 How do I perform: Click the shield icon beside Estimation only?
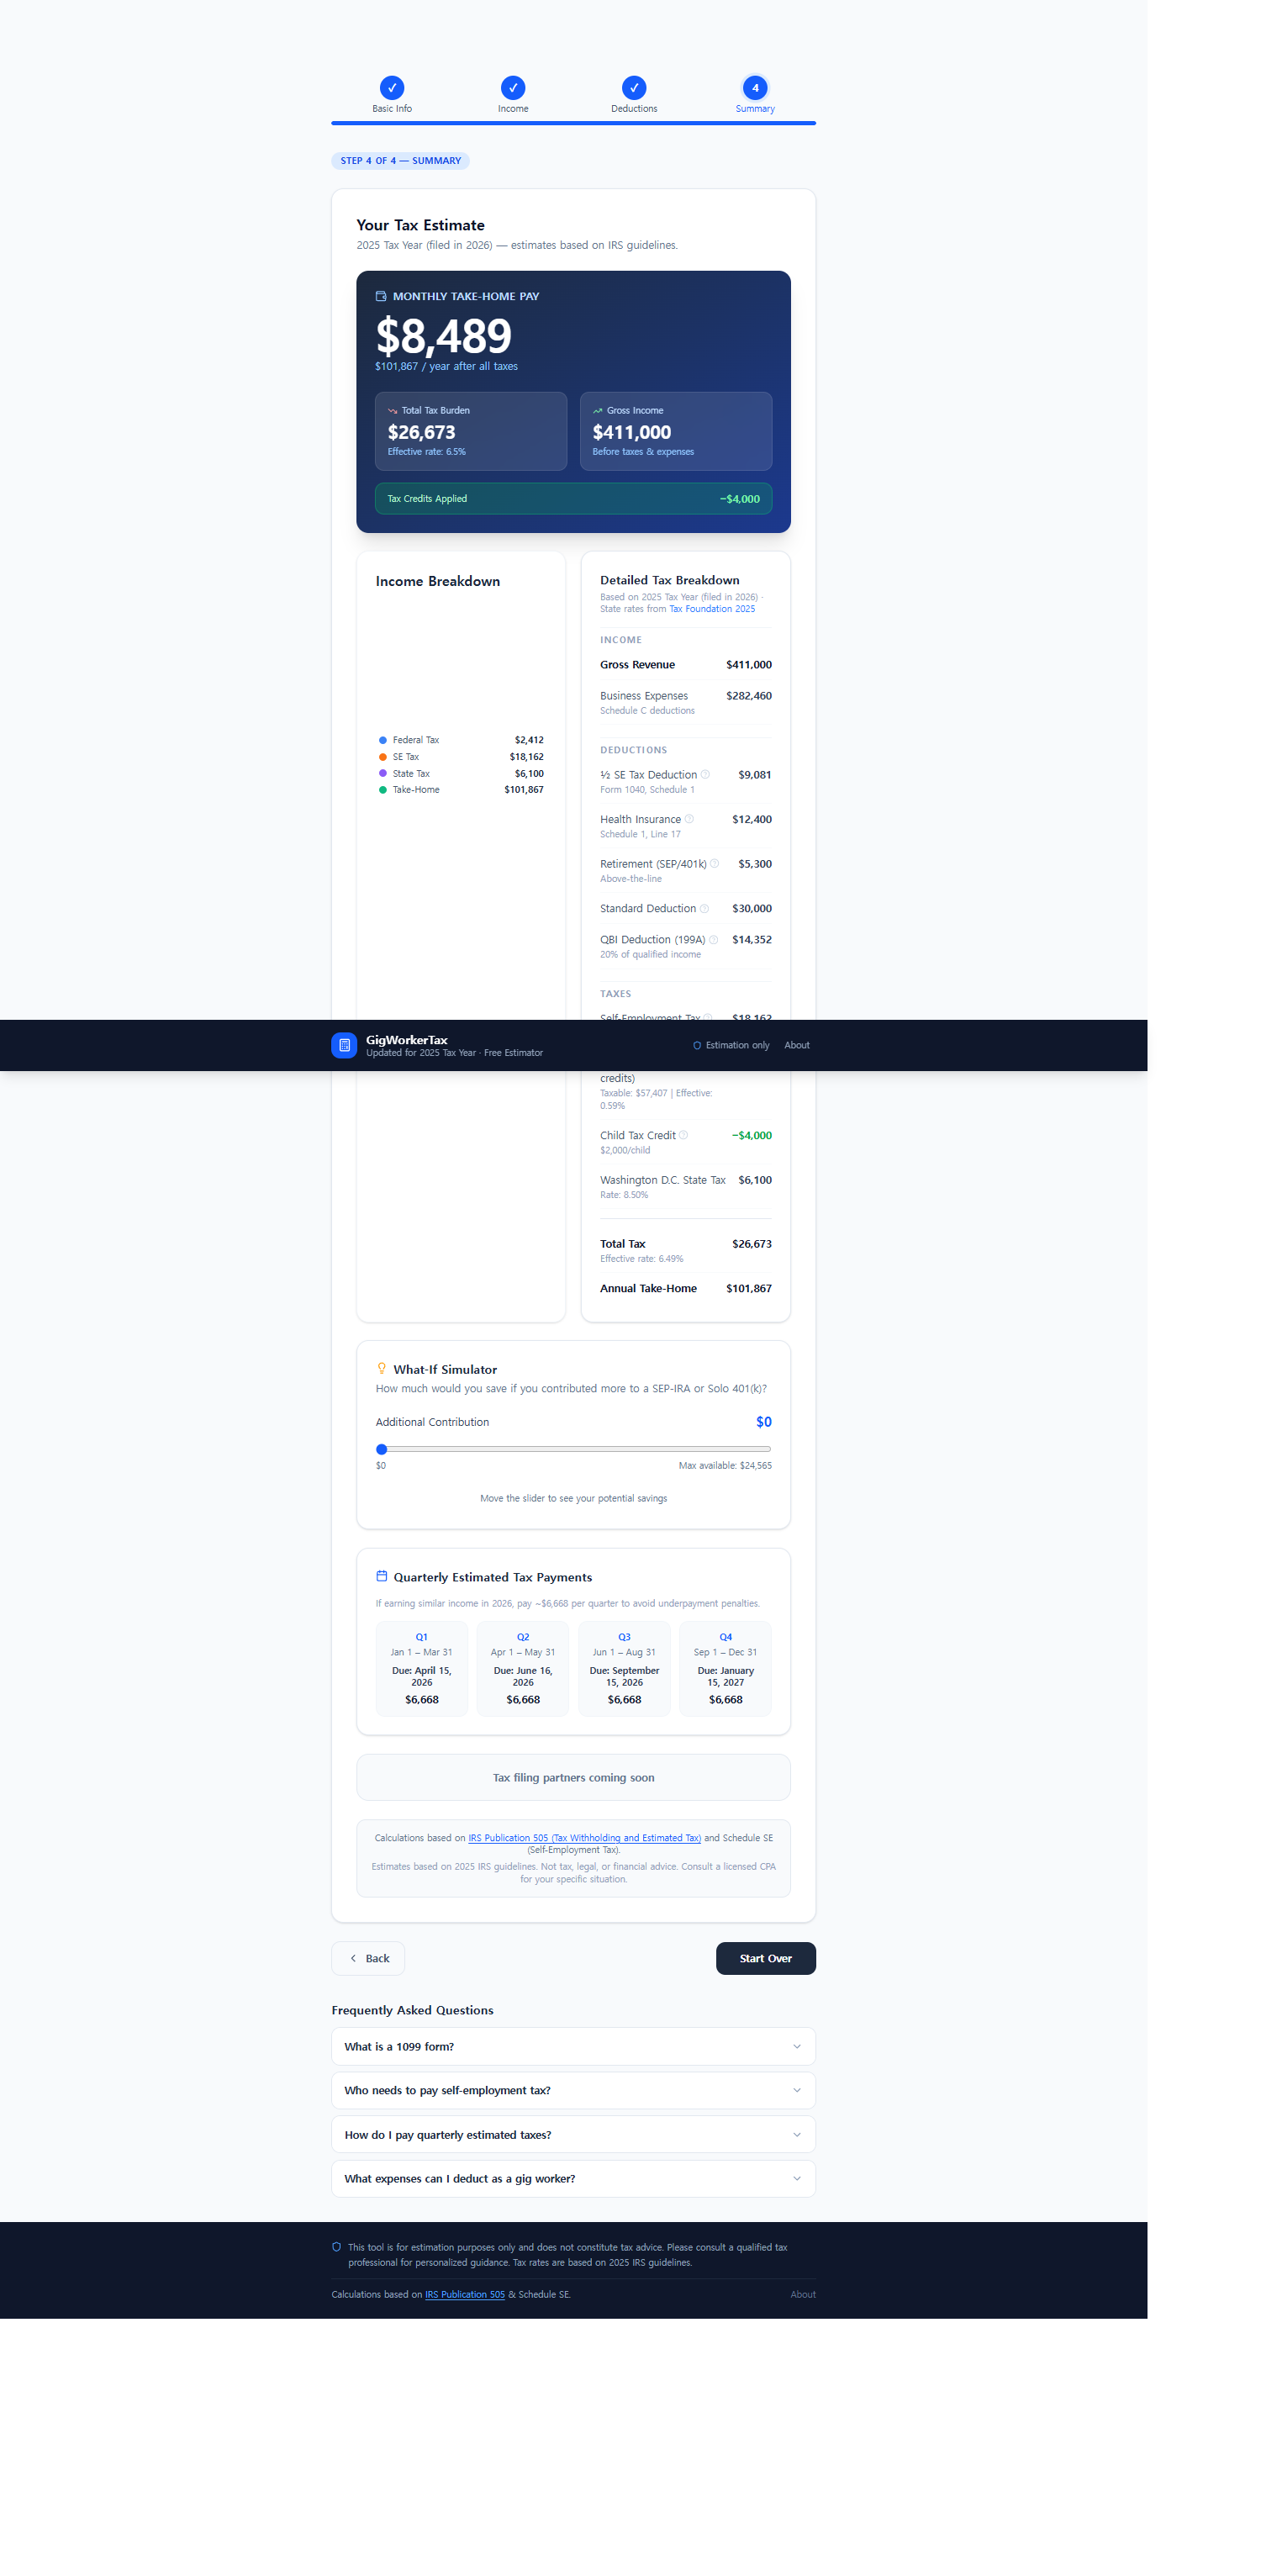pos(697,1045)
